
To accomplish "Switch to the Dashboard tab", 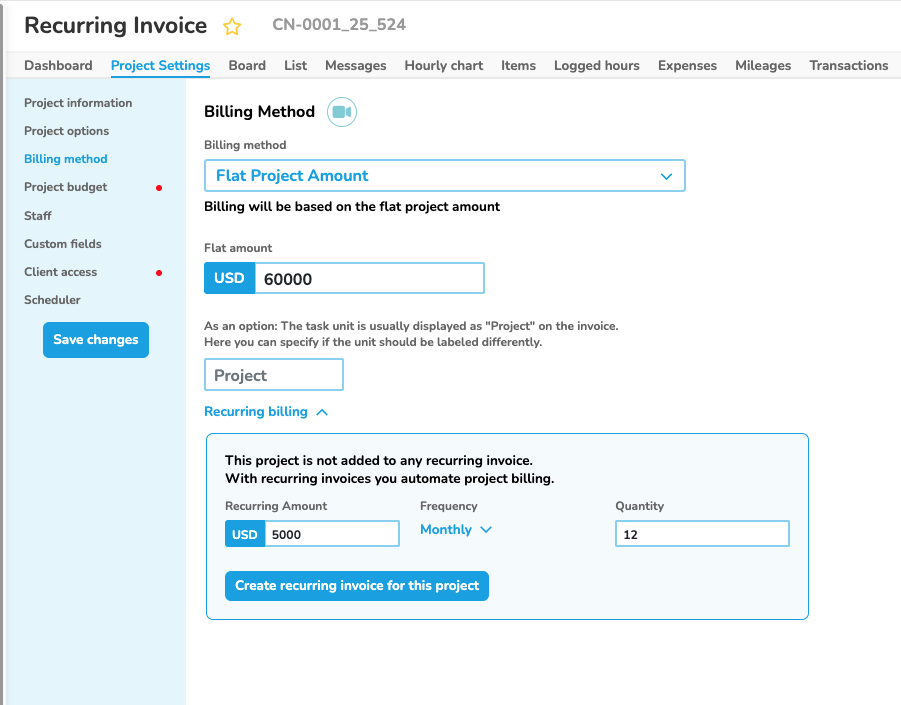I will tap(58, 65).
